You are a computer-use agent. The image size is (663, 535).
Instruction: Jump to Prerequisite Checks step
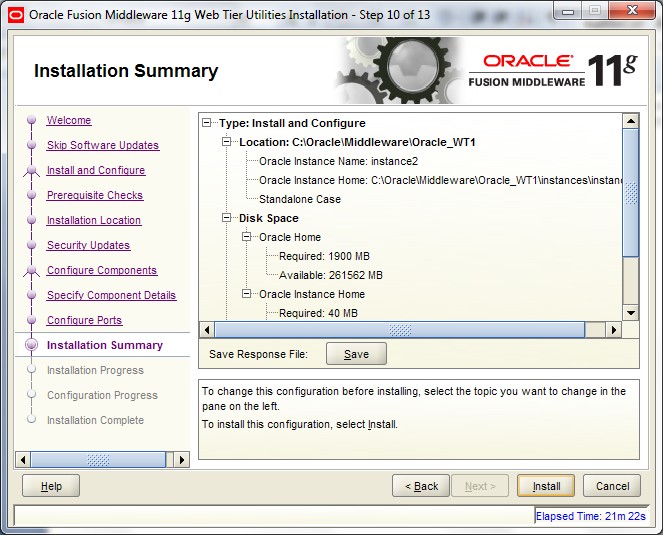pos(95,195)
